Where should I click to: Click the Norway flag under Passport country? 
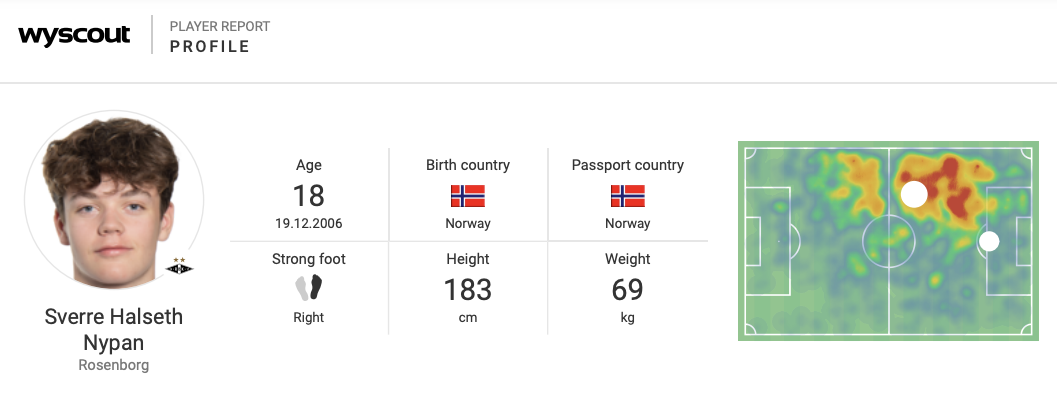click(627, 196)
